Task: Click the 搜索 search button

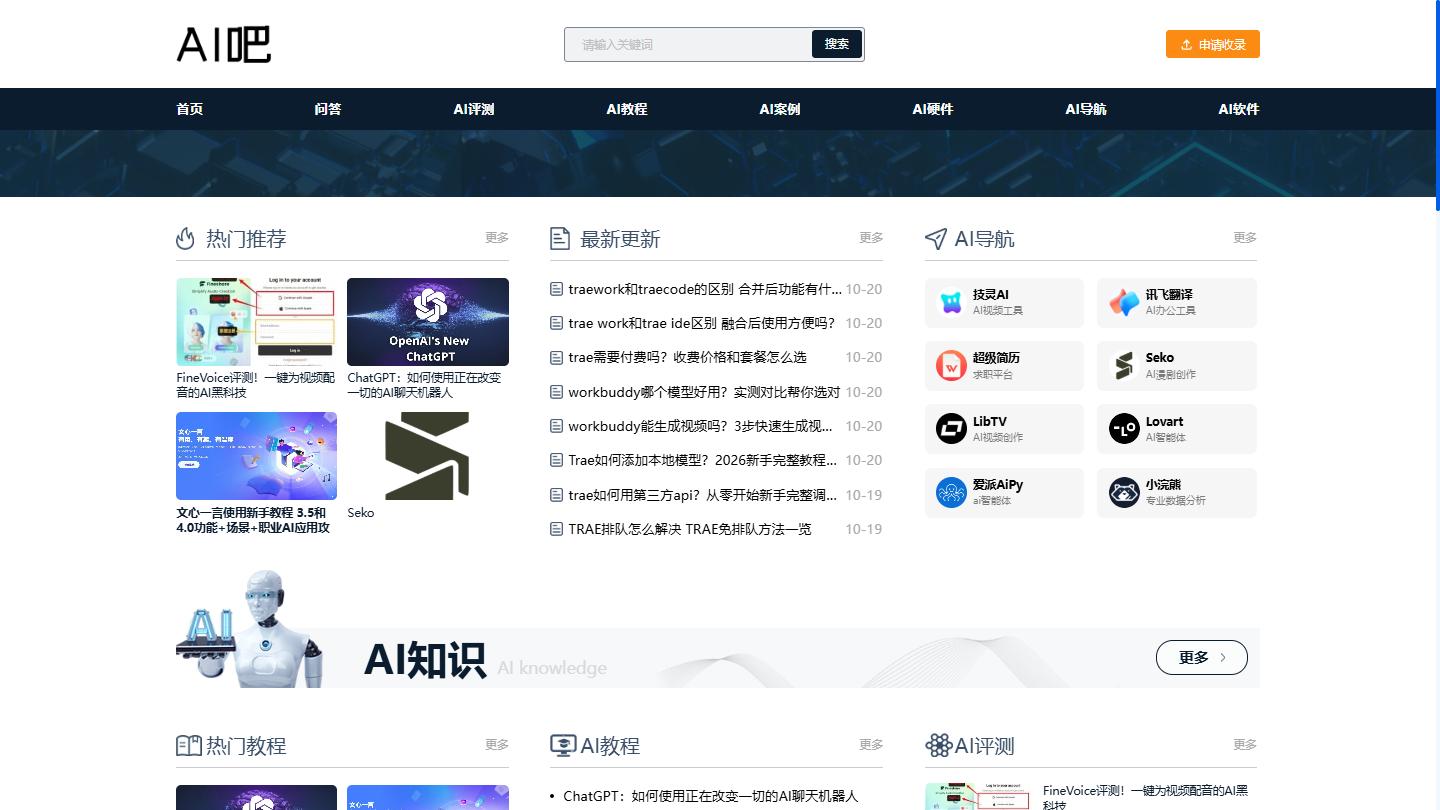Action: tap(837, 44)
